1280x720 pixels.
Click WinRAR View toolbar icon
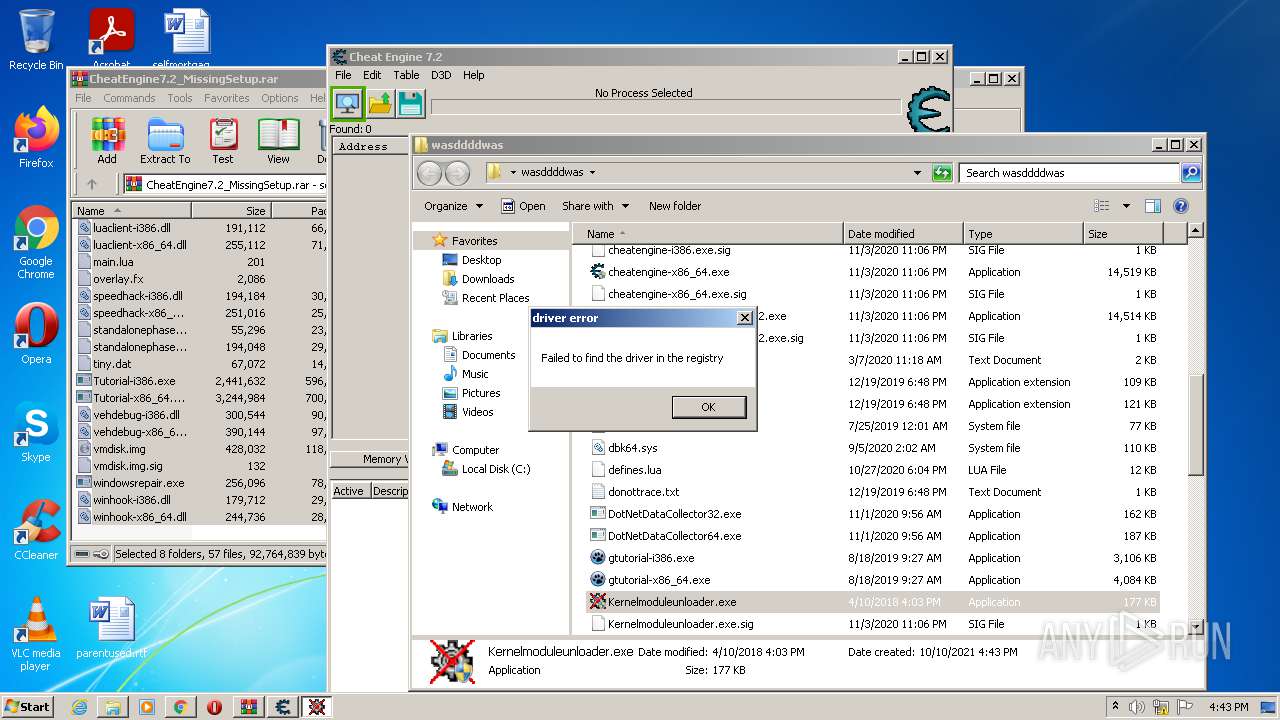278,141
